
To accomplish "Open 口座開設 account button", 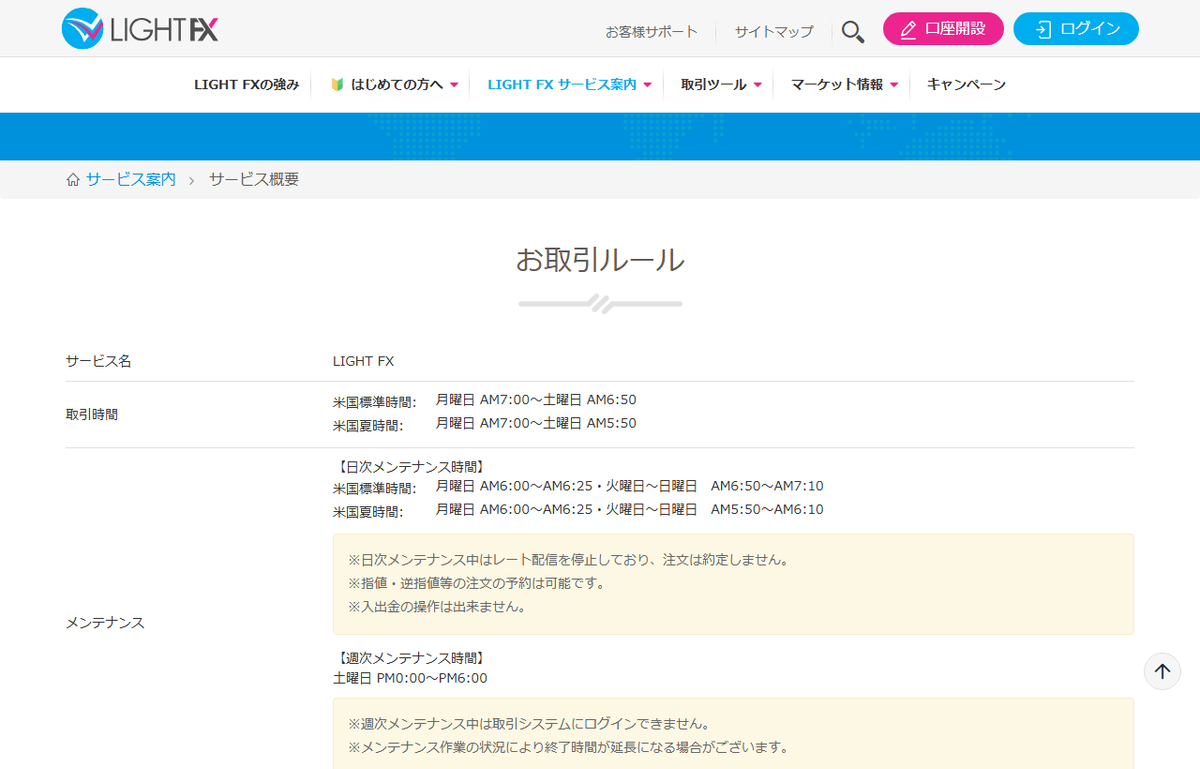I will [x=943, y=29].
